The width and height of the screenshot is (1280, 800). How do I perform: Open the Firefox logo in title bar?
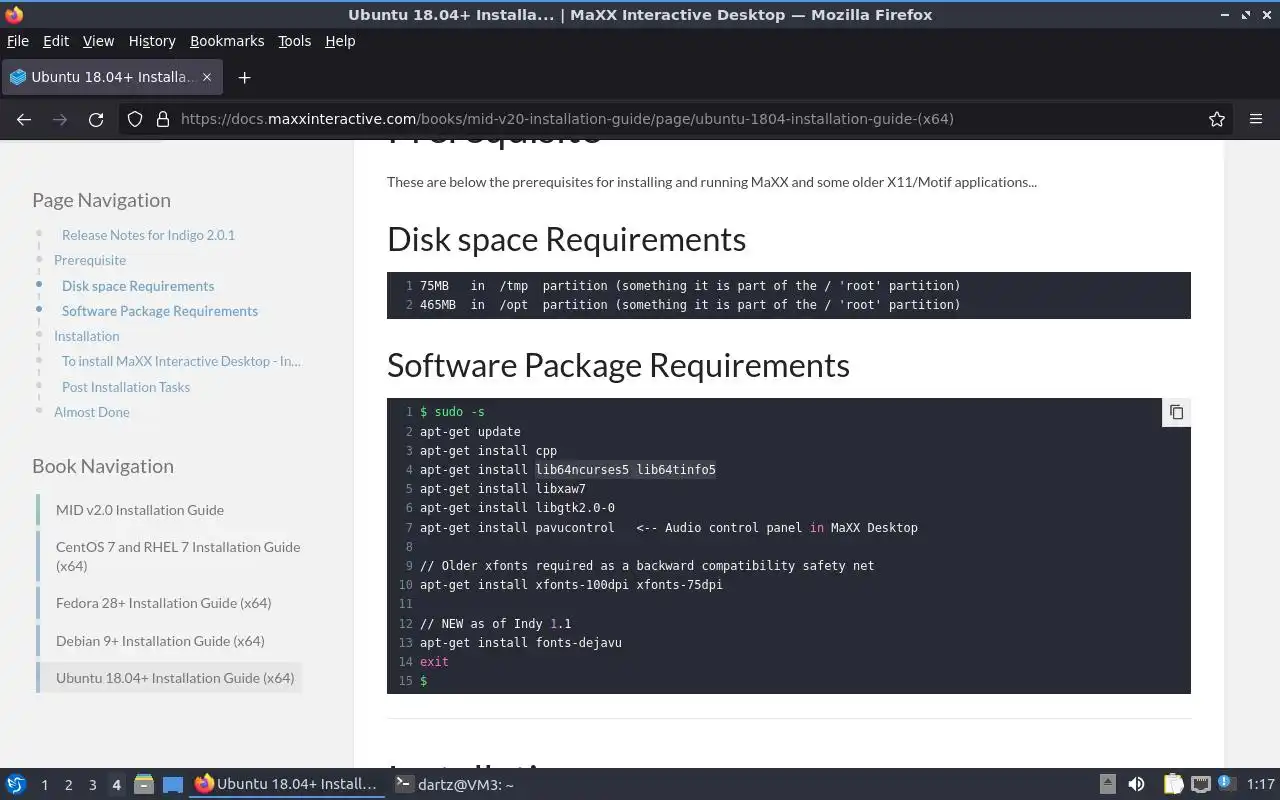pos(14,14)
